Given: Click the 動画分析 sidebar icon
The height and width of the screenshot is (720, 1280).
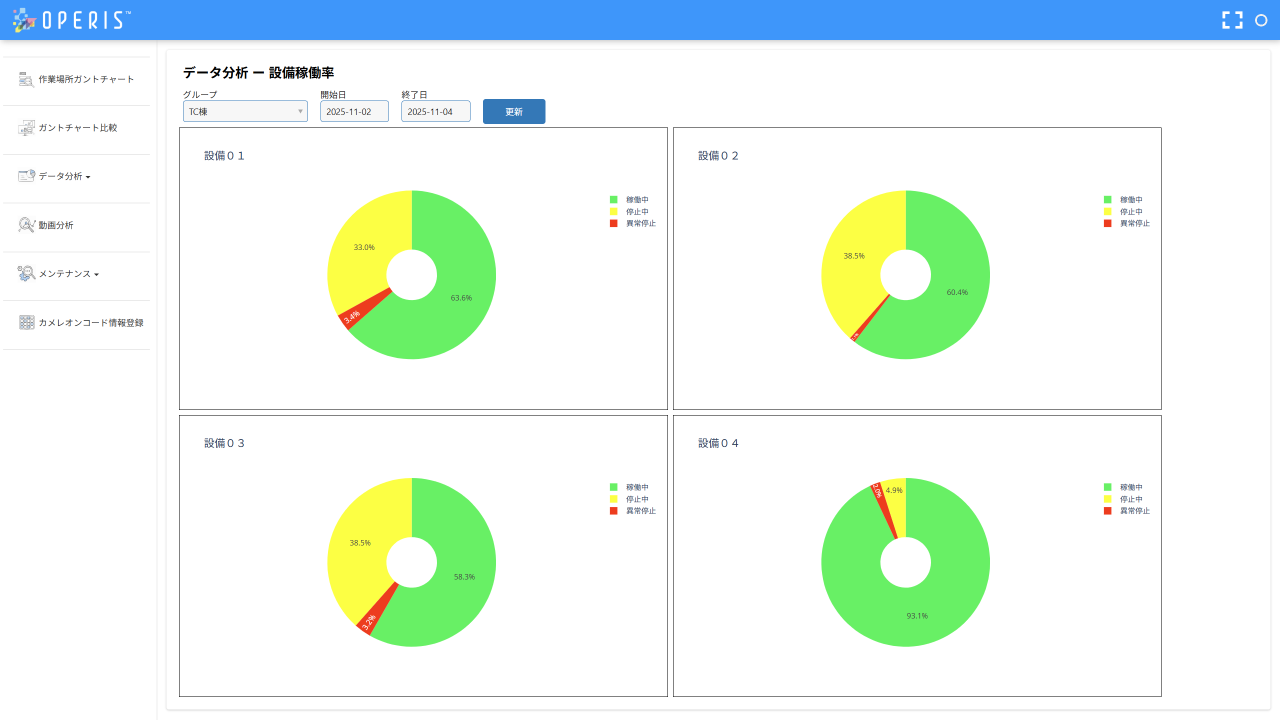Looking at the screenshot, I should click(26, 225).
